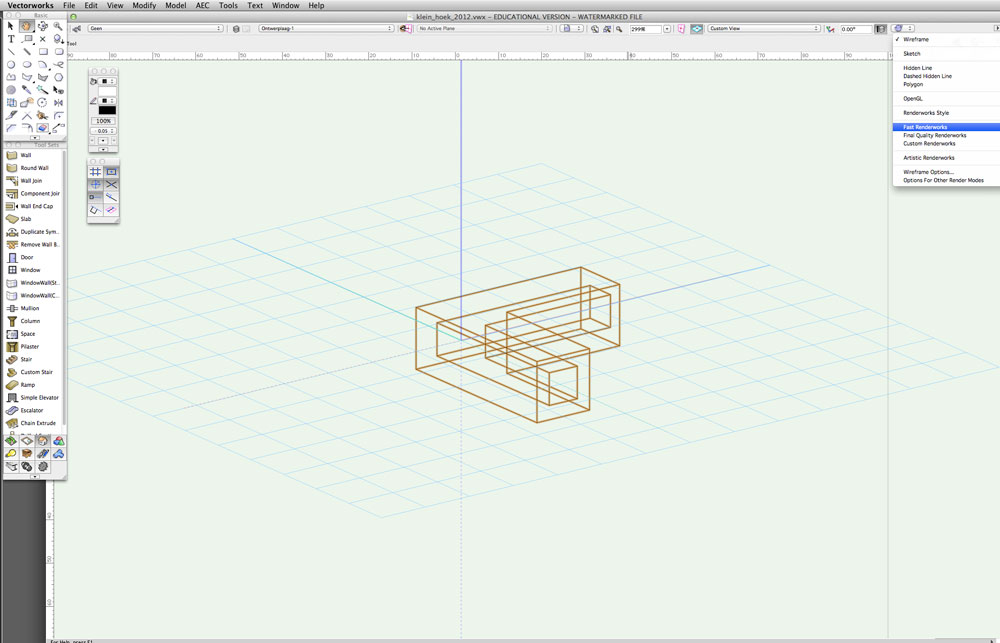
Task: Select the Eraser tool in Basic palette
Action: 43,128
